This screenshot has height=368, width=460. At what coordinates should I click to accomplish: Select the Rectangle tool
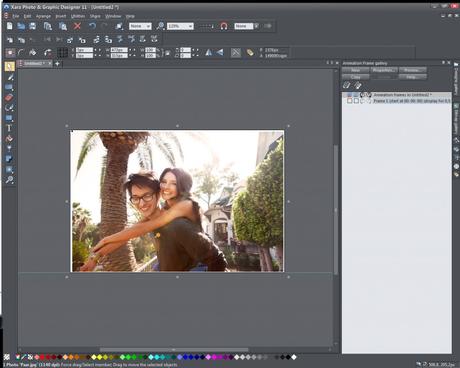tap(9, 118)
